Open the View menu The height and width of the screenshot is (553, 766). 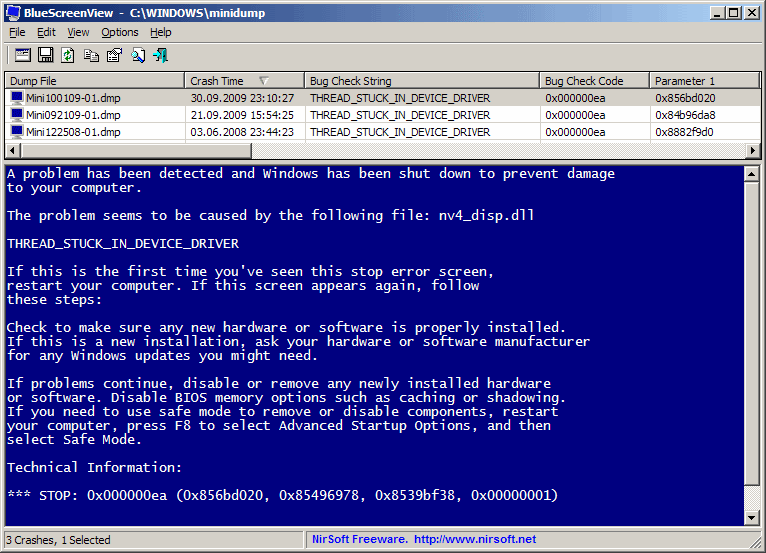click(78, 32)
